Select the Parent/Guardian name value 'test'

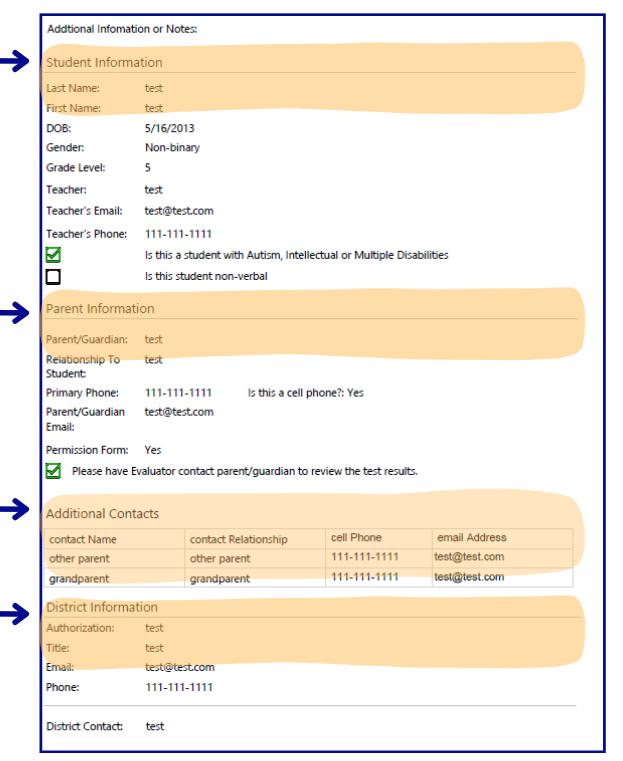pos(153,339)
